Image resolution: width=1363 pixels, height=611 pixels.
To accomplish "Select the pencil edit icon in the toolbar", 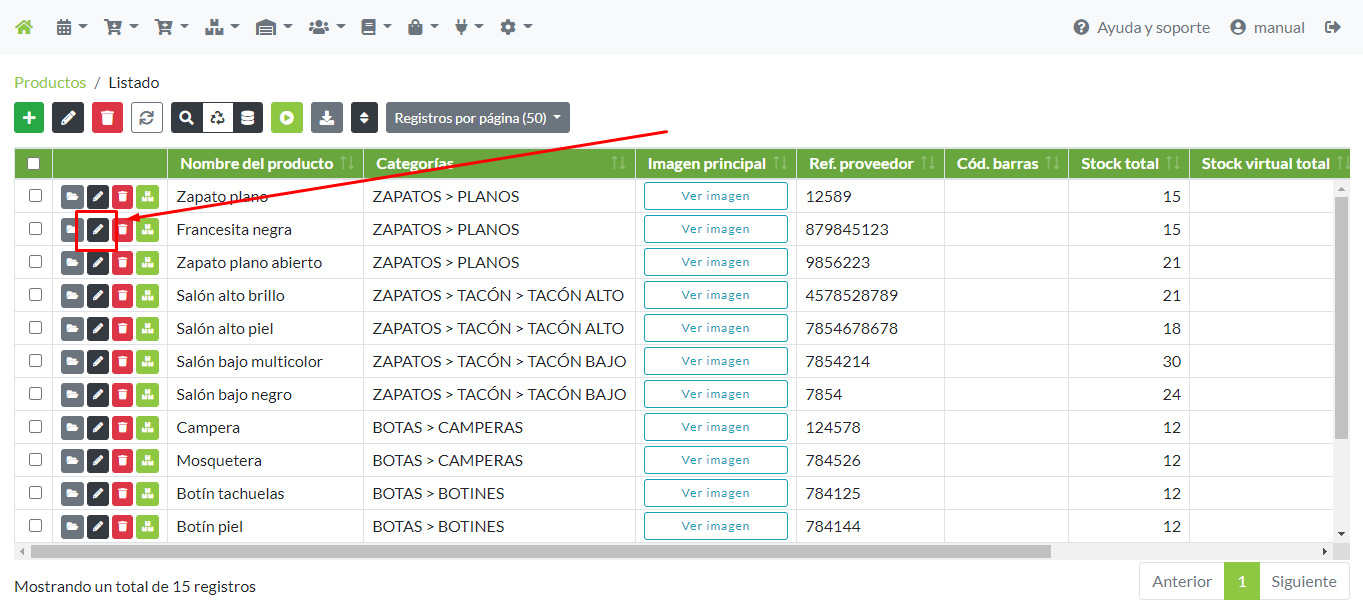I will 67,117.
